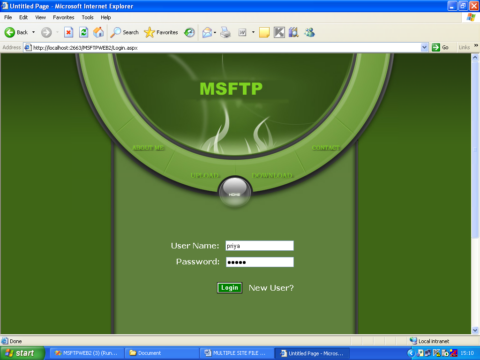Click the MSFTP site title

[231, 89]
